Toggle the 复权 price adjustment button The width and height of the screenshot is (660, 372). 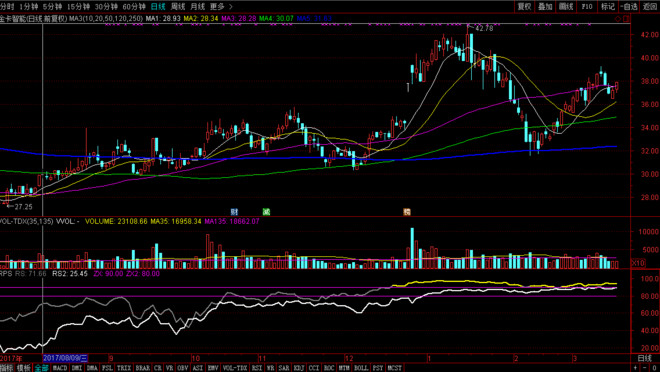[x=524, y=6]
